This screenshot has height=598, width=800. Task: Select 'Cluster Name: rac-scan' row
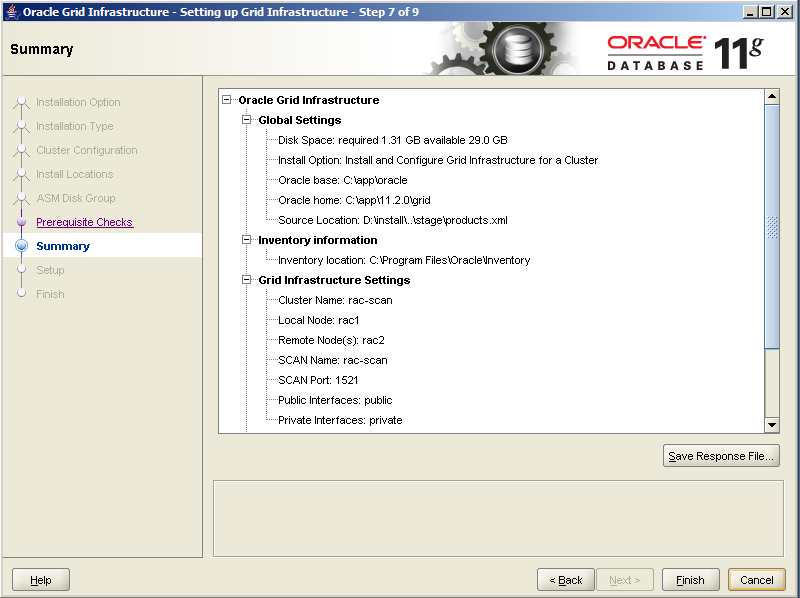[335, 300]
